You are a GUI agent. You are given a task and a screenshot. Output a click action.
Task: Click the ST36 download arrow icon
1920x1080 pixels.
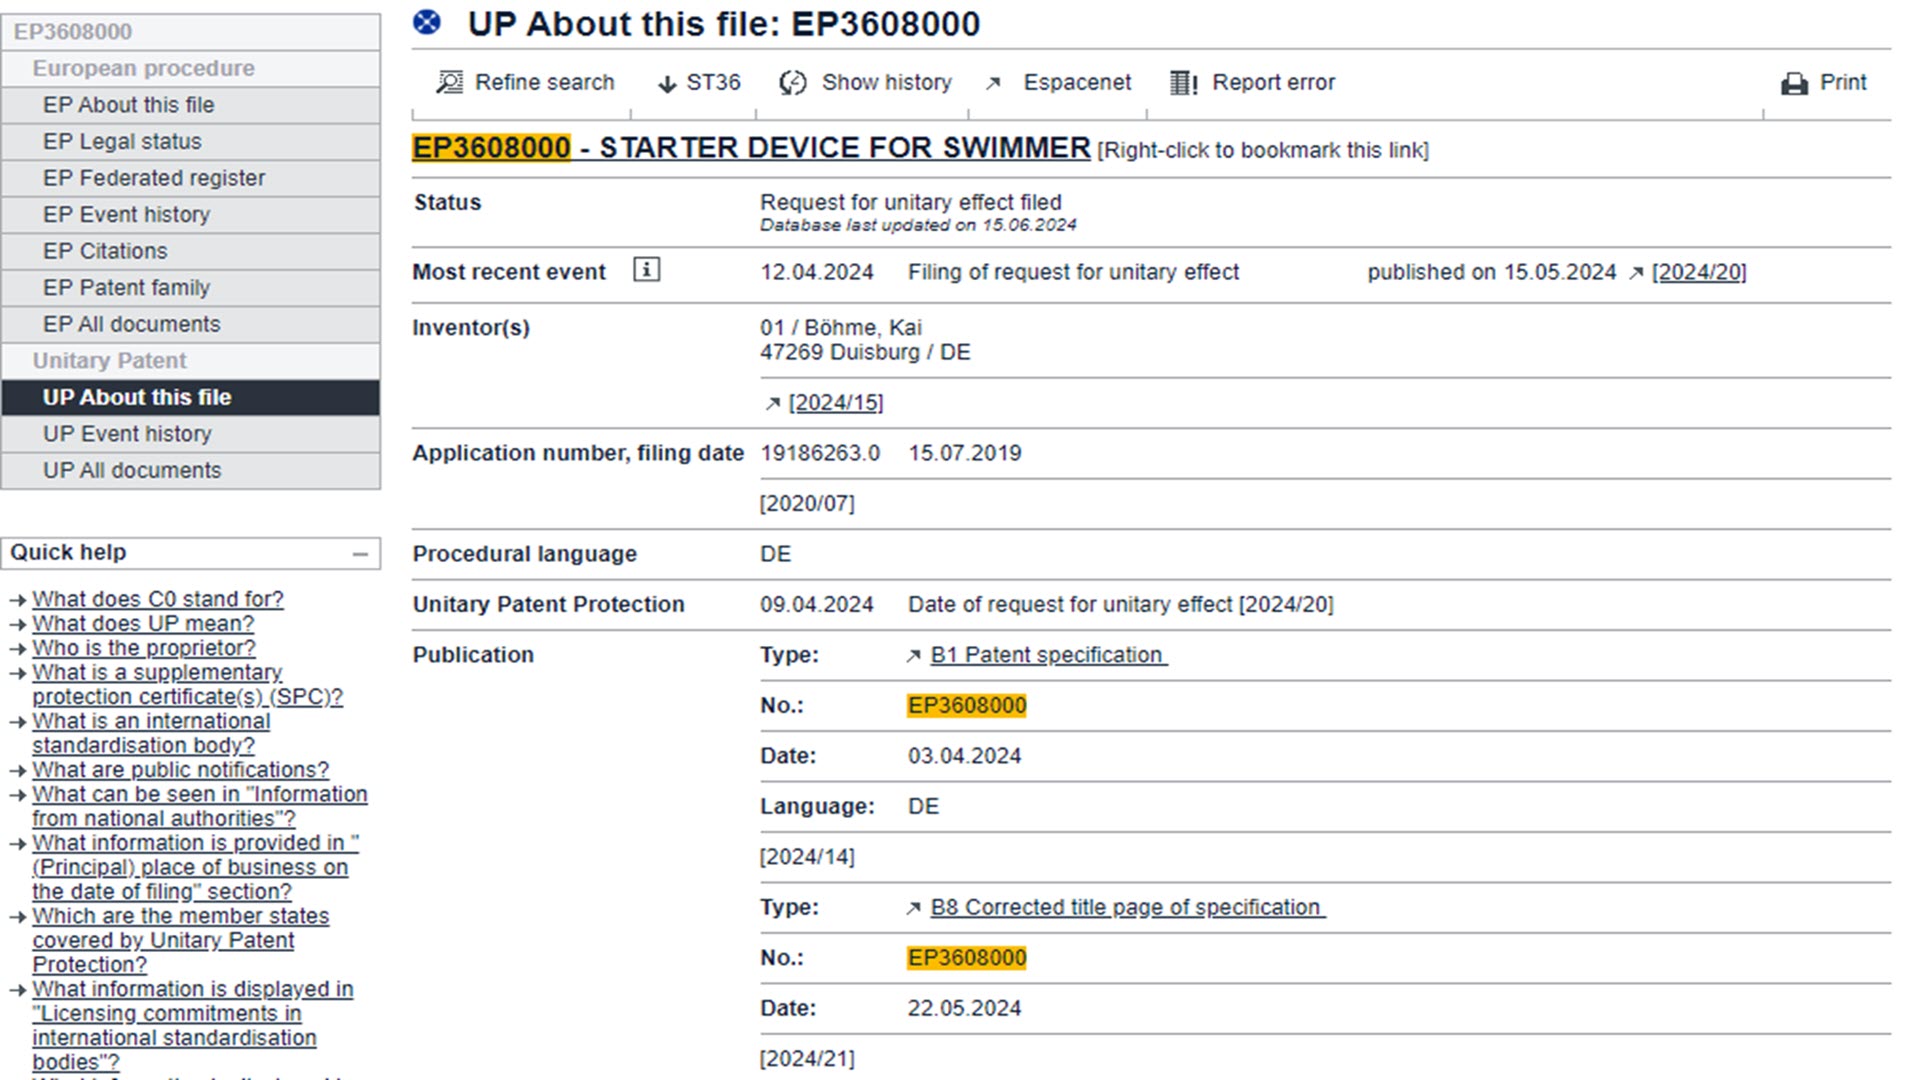667,84
